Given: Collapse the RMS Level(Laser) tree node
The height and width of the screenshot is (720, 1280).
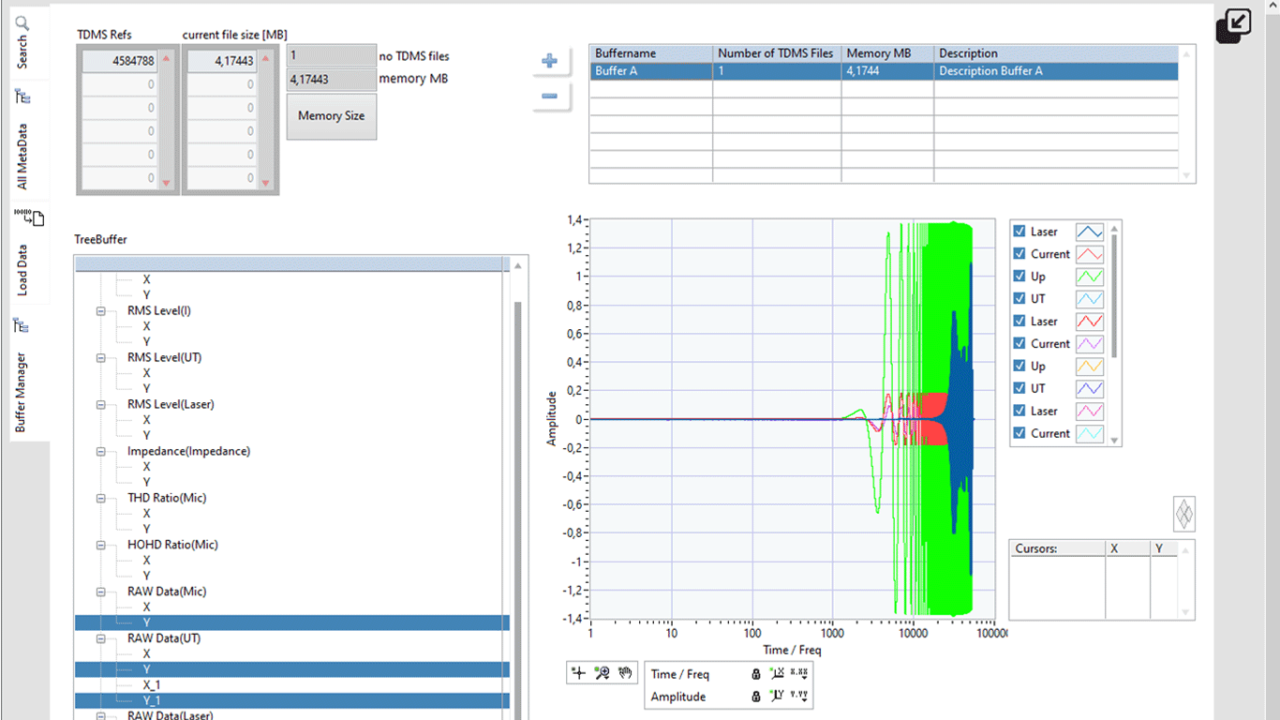Looking at the screenshot, I should click(101, 405).
